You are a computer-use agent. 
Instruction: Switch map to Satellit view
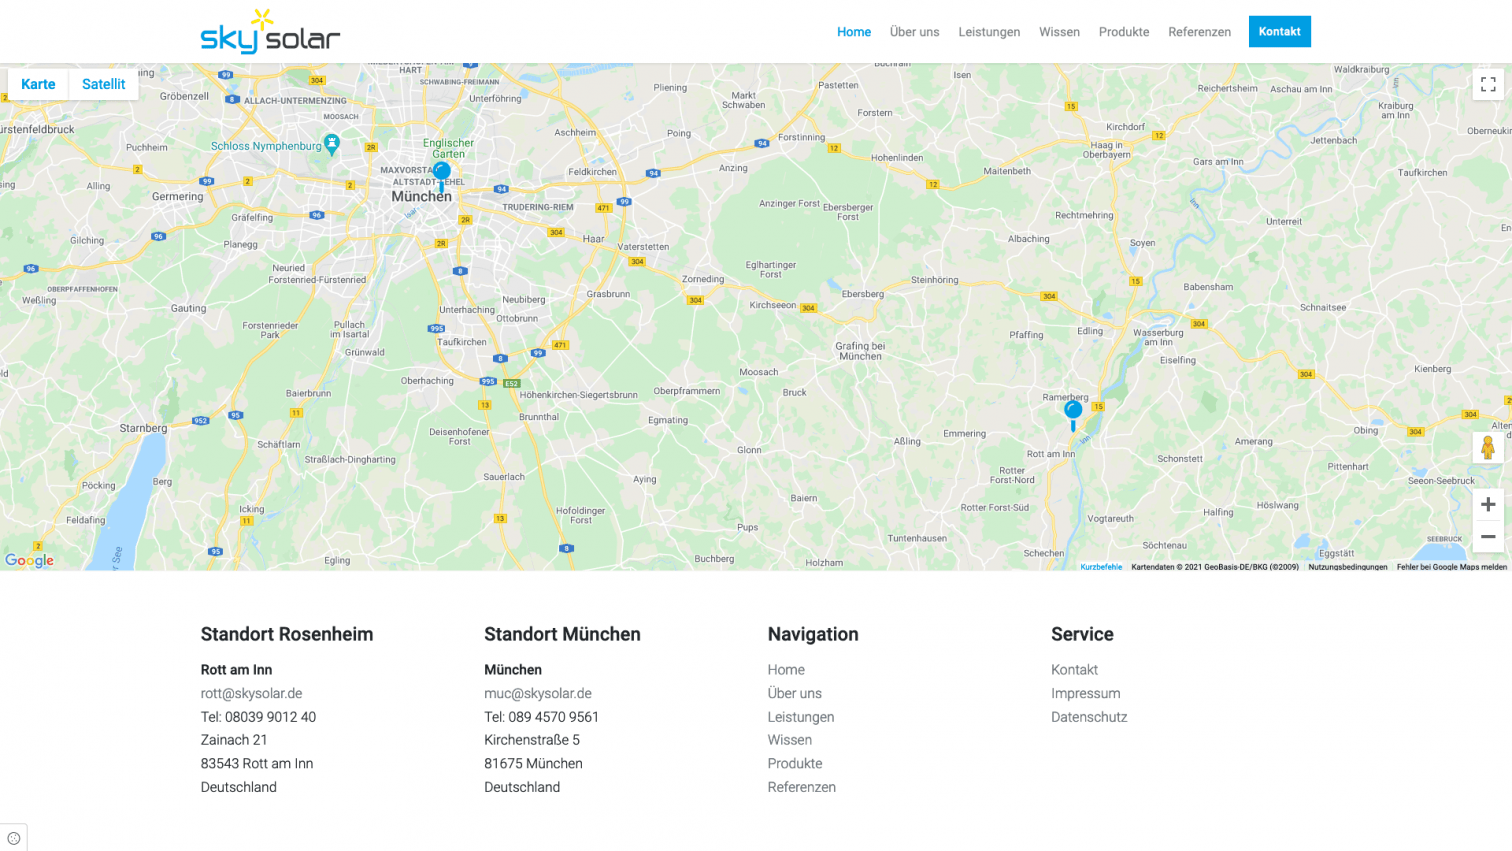coord(104,84)
